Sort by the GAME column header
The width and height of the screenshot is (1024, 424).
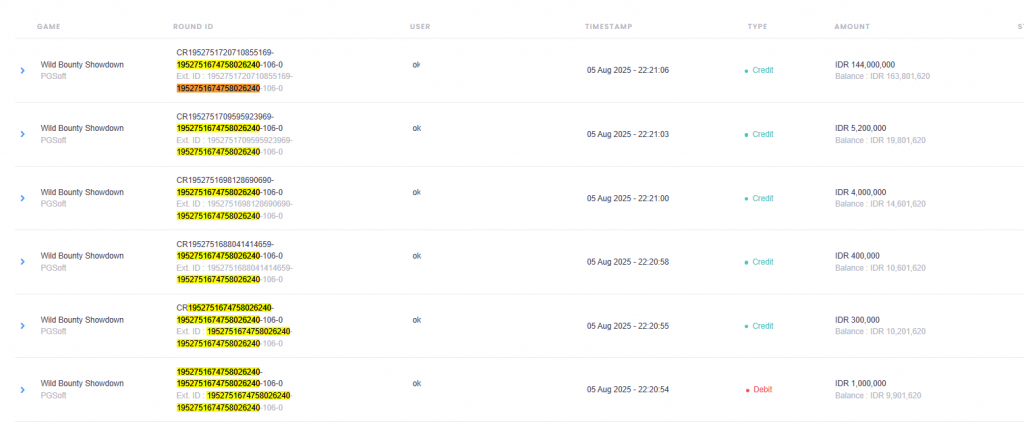coord(49,27)
